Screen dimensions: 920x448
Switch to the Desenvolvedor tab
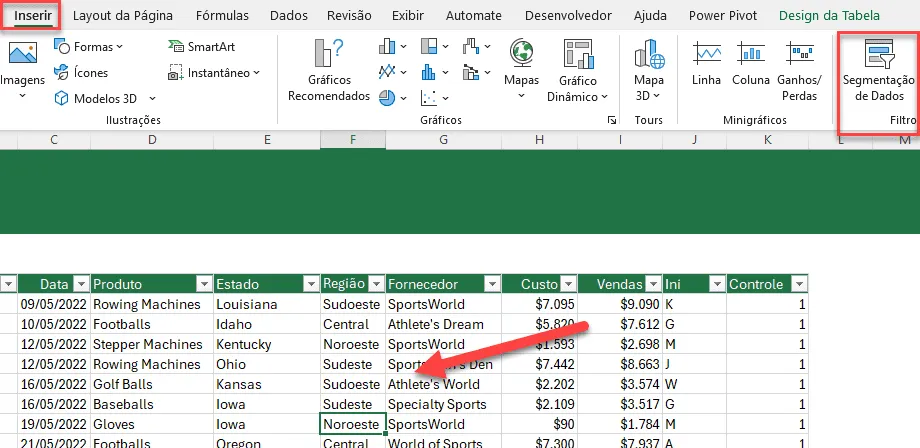click(x=568, y=16)
